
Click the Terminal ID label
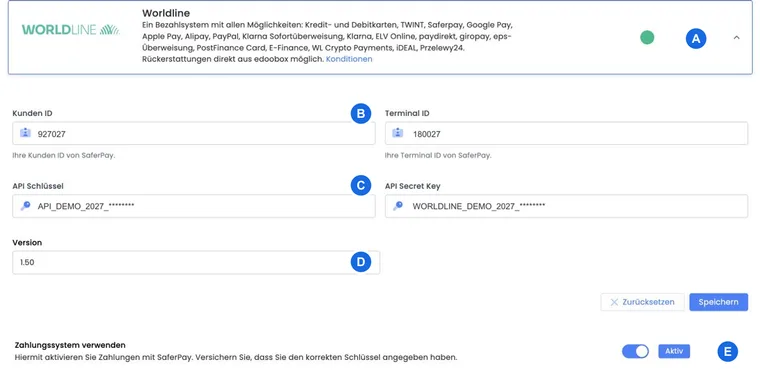pos(407,113)
